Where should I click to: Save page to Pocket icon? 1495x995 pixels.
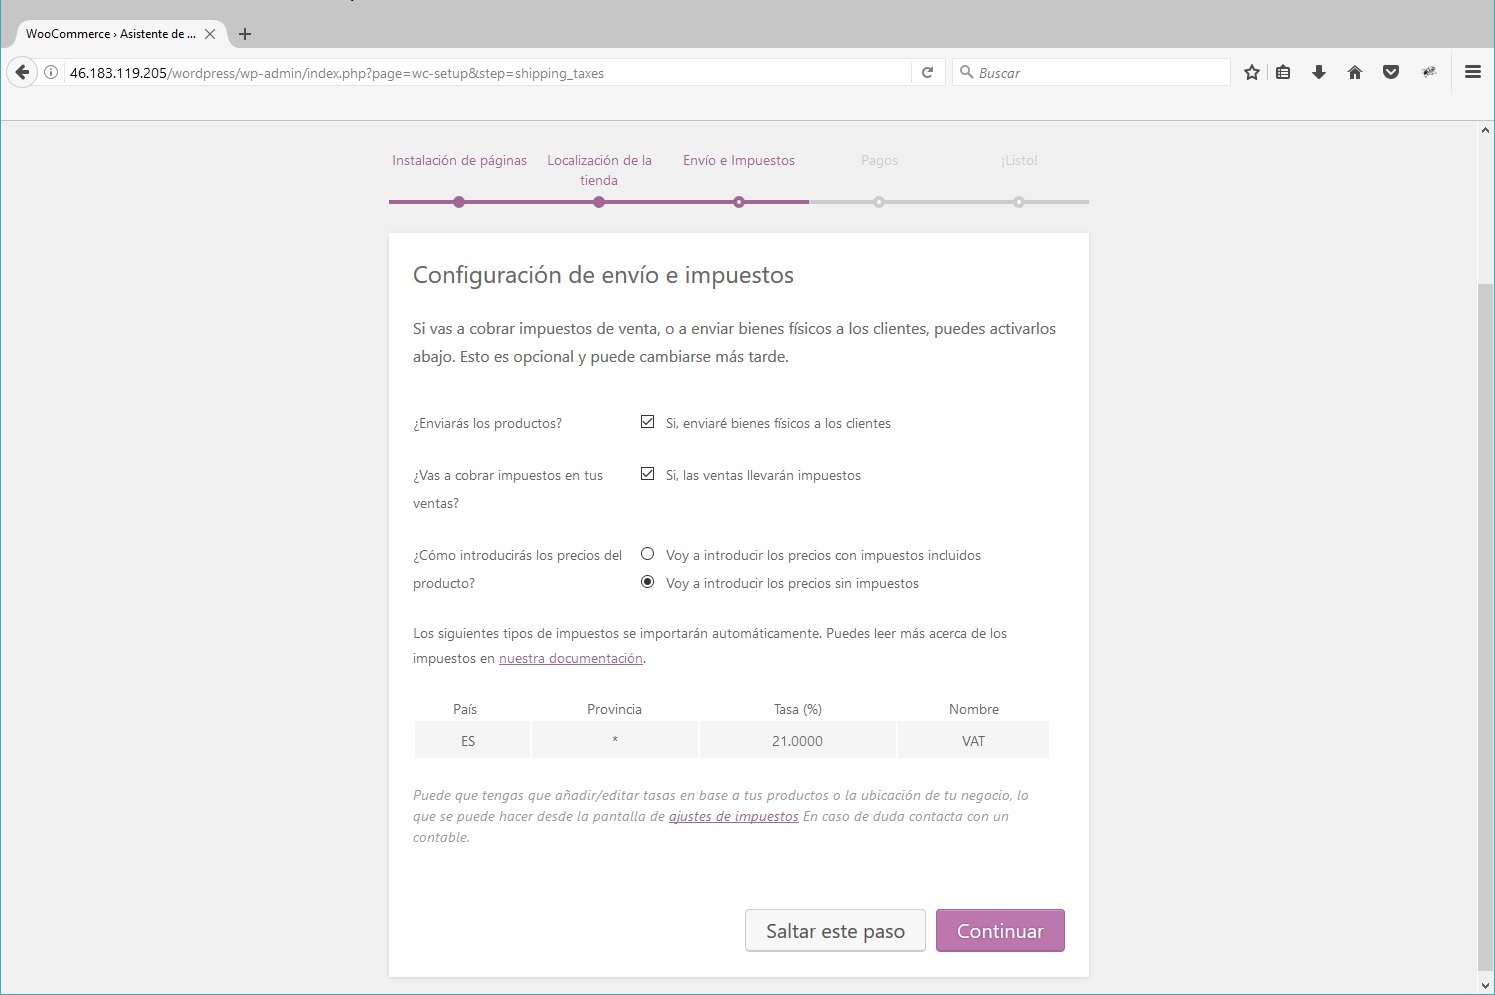point(1391,72)
